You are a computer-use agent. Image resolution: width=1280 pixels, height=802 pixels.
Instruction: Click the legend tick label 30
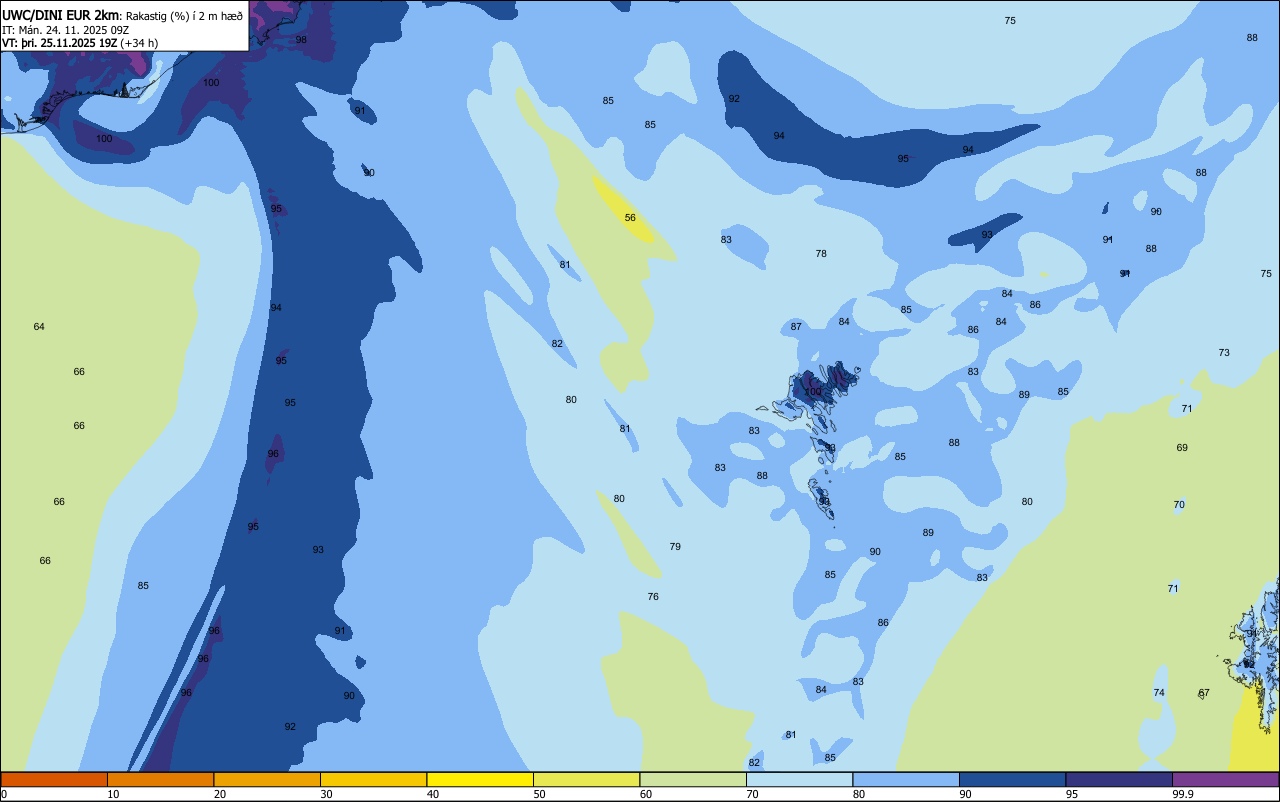point(326,794)
